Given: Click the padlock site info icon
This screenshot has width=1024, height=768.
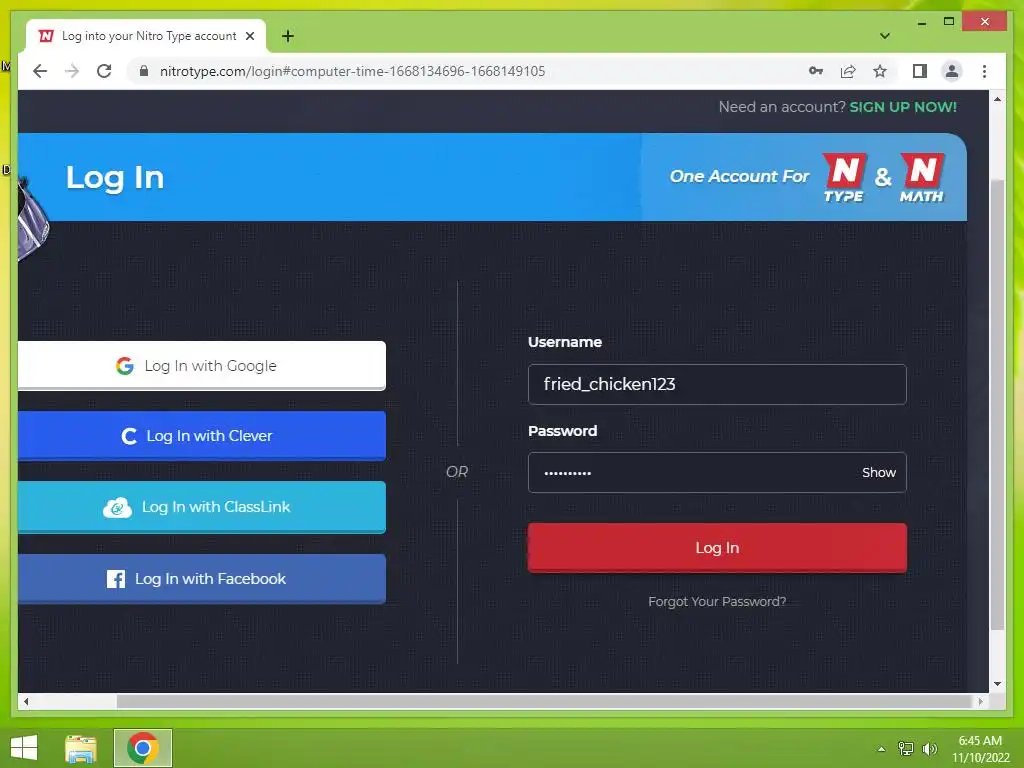Looking at the screenshot, I should 144,71.
